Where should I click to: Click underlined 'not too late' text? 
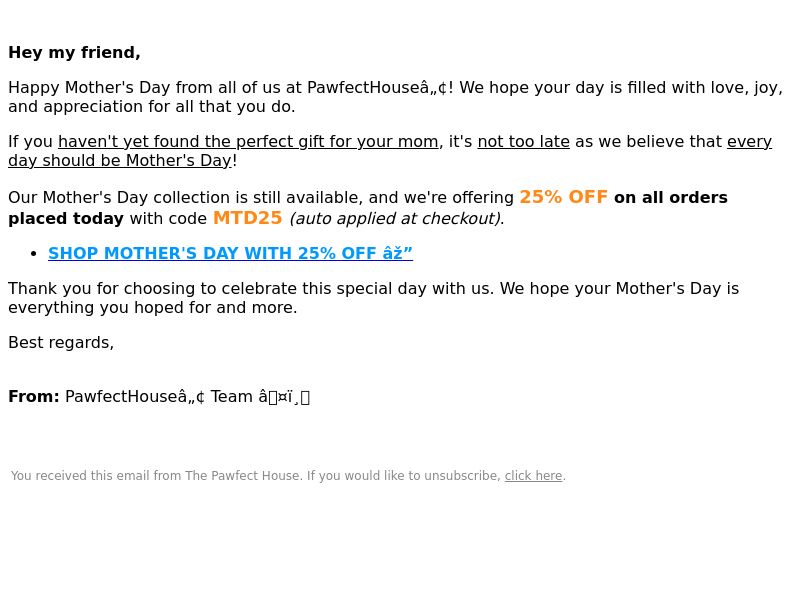(523, 141)
